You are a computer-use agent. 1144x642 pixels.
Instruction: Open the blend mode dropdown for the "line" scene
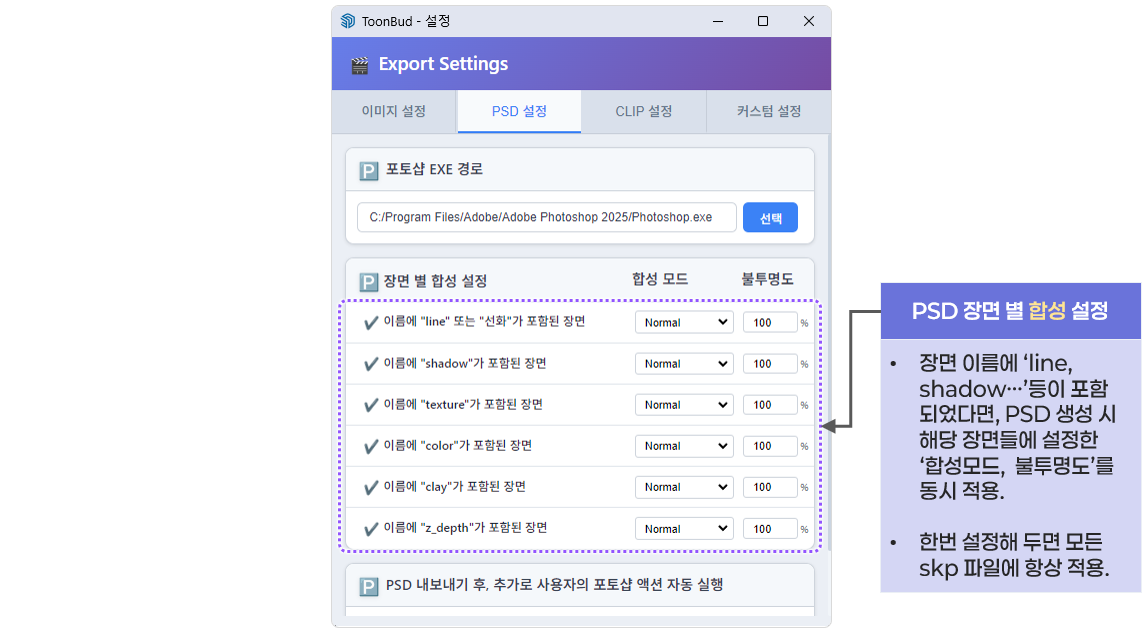point(684,322)
